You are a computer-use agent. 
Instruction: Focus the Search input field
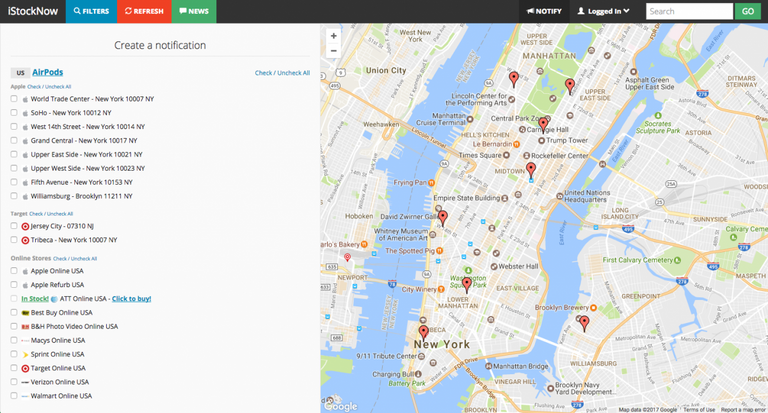(689, 11)
